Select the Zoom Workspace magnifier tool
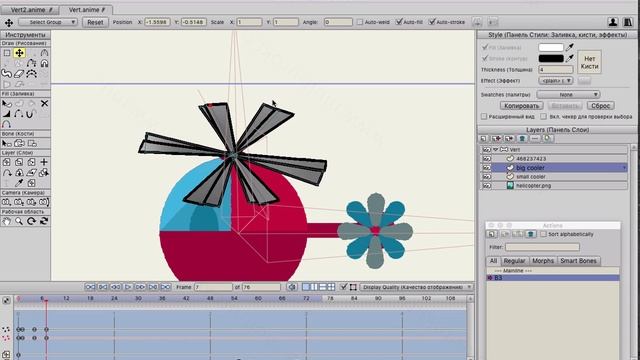The width and height of the screenshot is (640, 360). coord(19,221)
